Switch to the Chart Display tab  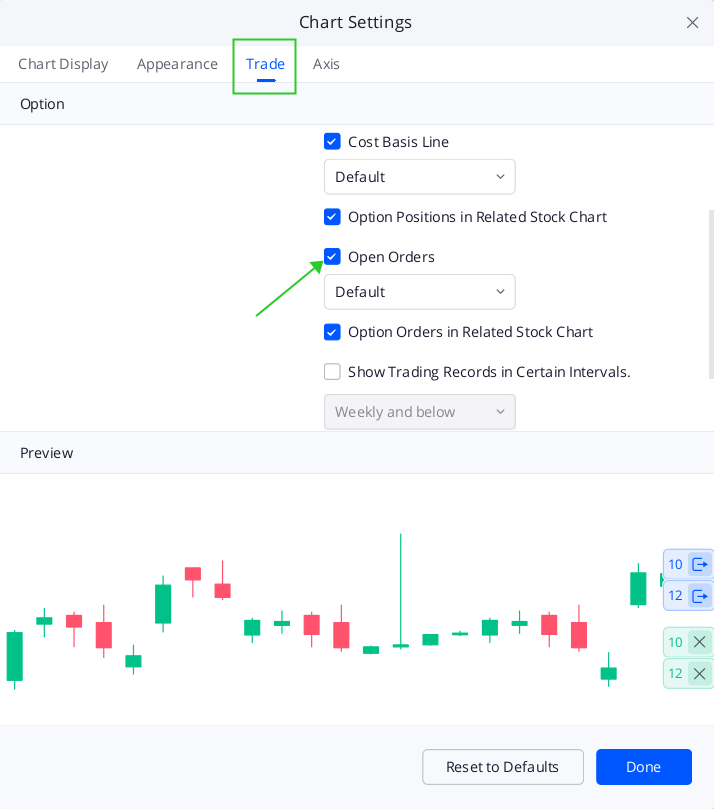pos(63,64)
